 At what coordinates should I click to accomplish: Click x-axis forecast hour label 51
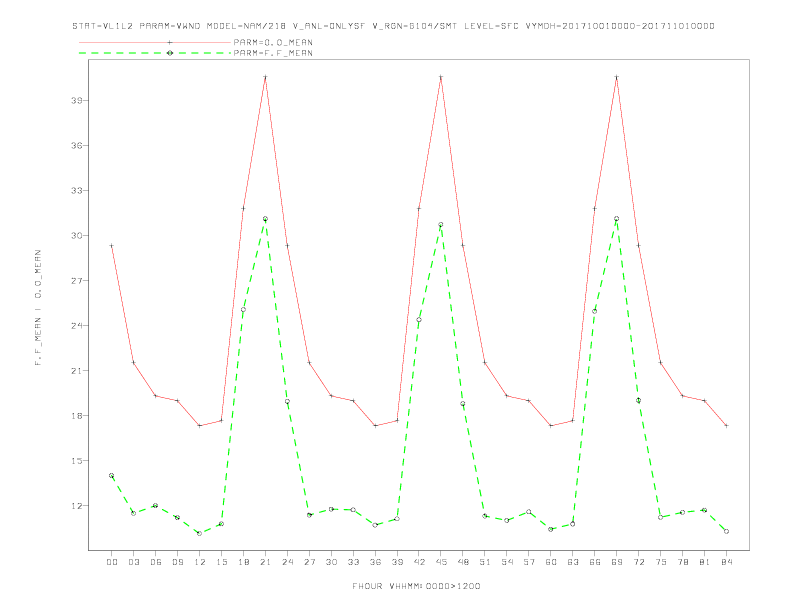click(x=485, y=562)
